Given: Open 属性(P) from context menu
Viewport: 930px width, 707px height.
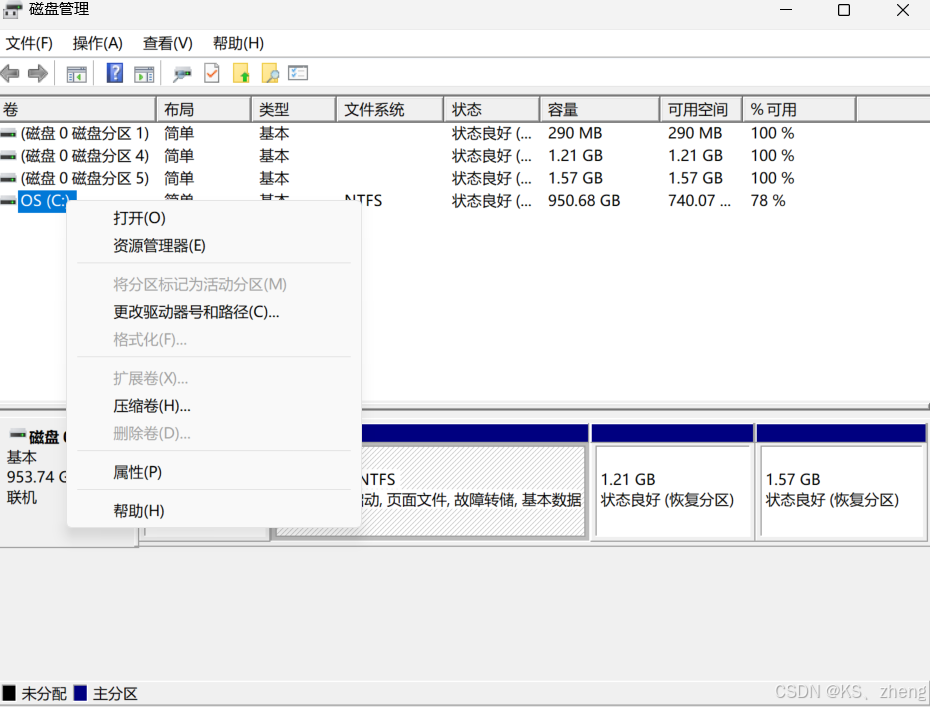Looking at the screenshot, I should coord(214,473).
